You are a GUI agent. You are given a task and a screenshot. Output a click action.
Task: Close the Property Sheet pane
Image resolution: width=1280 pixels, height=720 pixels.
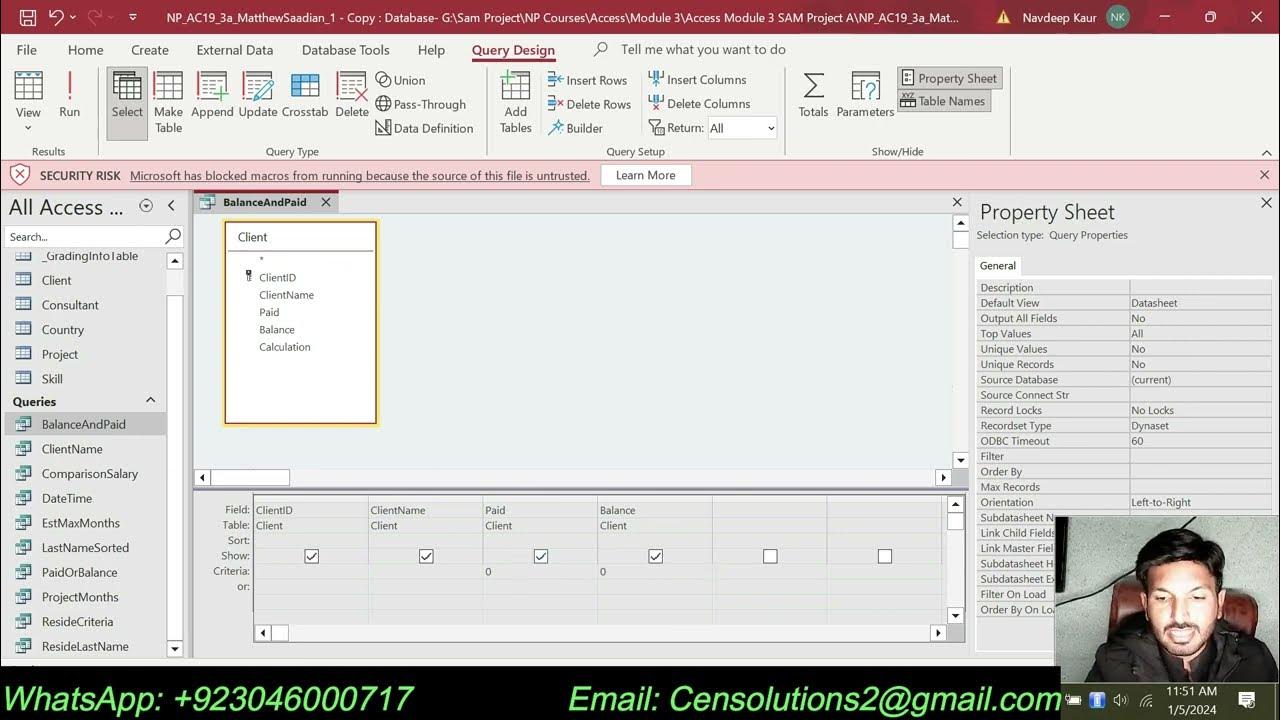pos(1266,202)
